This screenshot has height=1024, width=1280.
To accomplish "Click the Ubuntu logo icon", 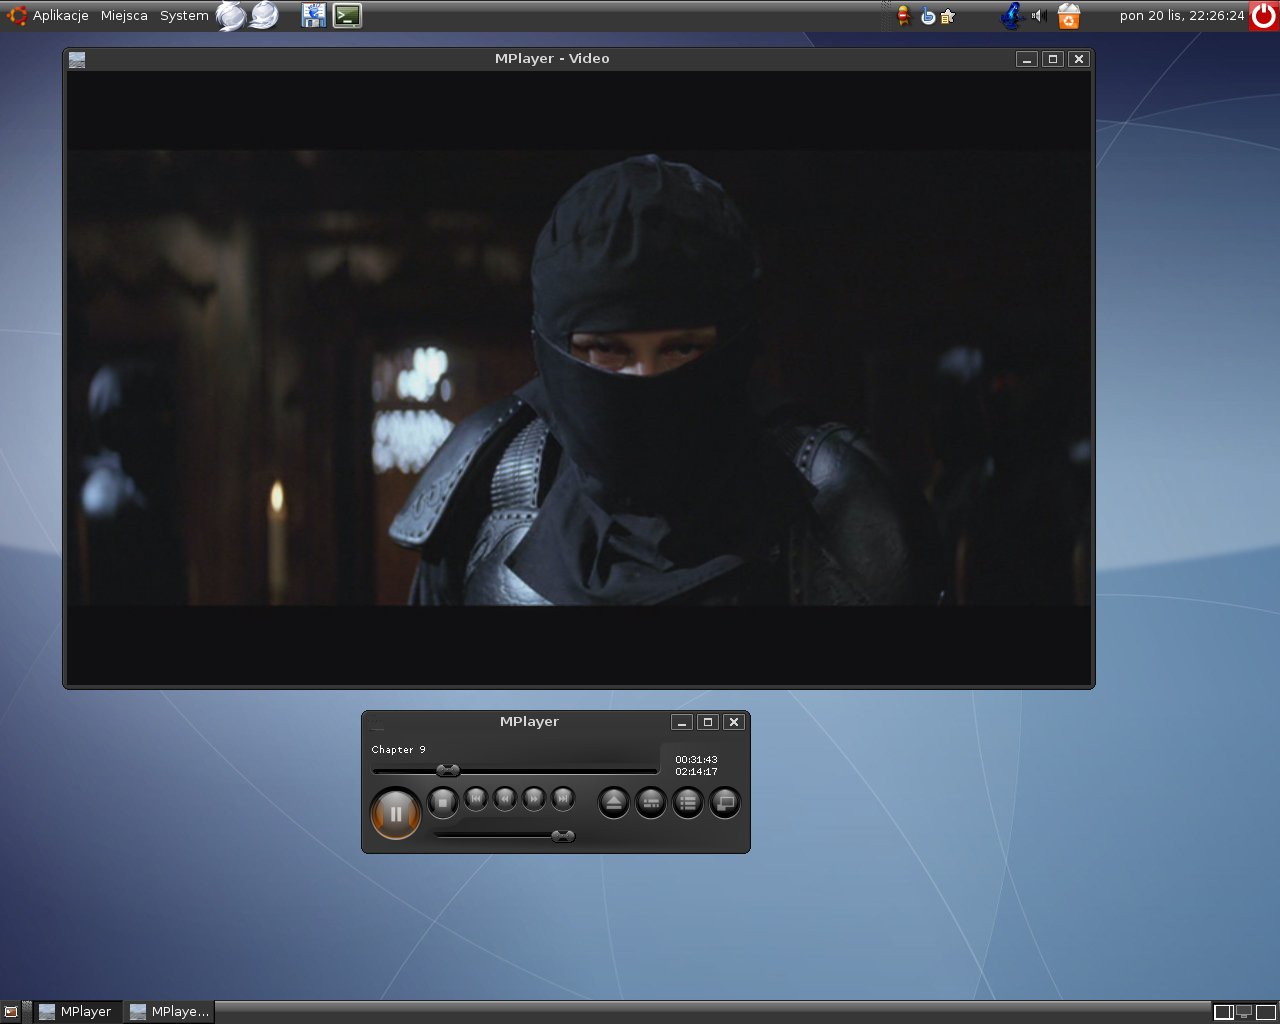I will (16, 15).
